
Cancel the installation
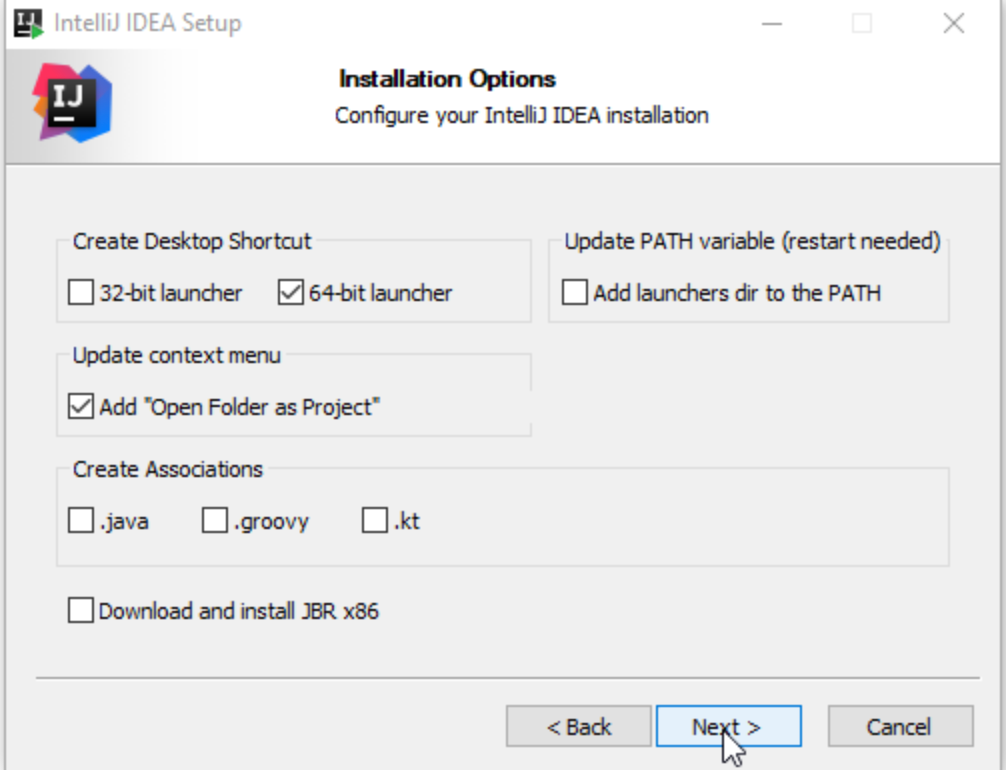click(x=899, y=726)
